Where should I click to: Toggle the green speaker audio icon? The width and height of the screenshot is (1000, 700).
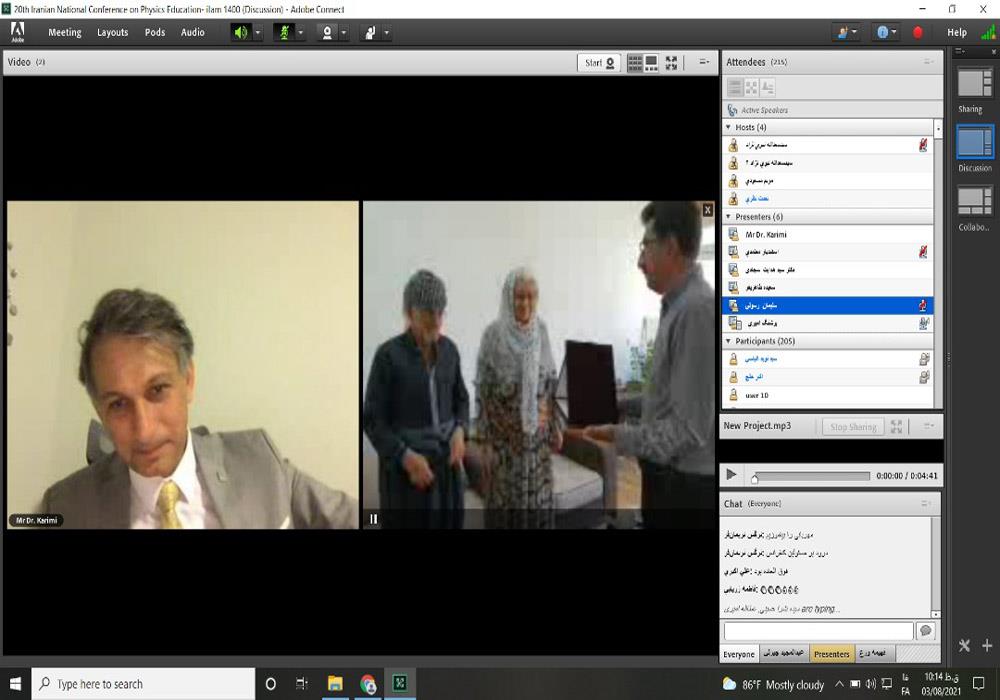tap(240, 32)
